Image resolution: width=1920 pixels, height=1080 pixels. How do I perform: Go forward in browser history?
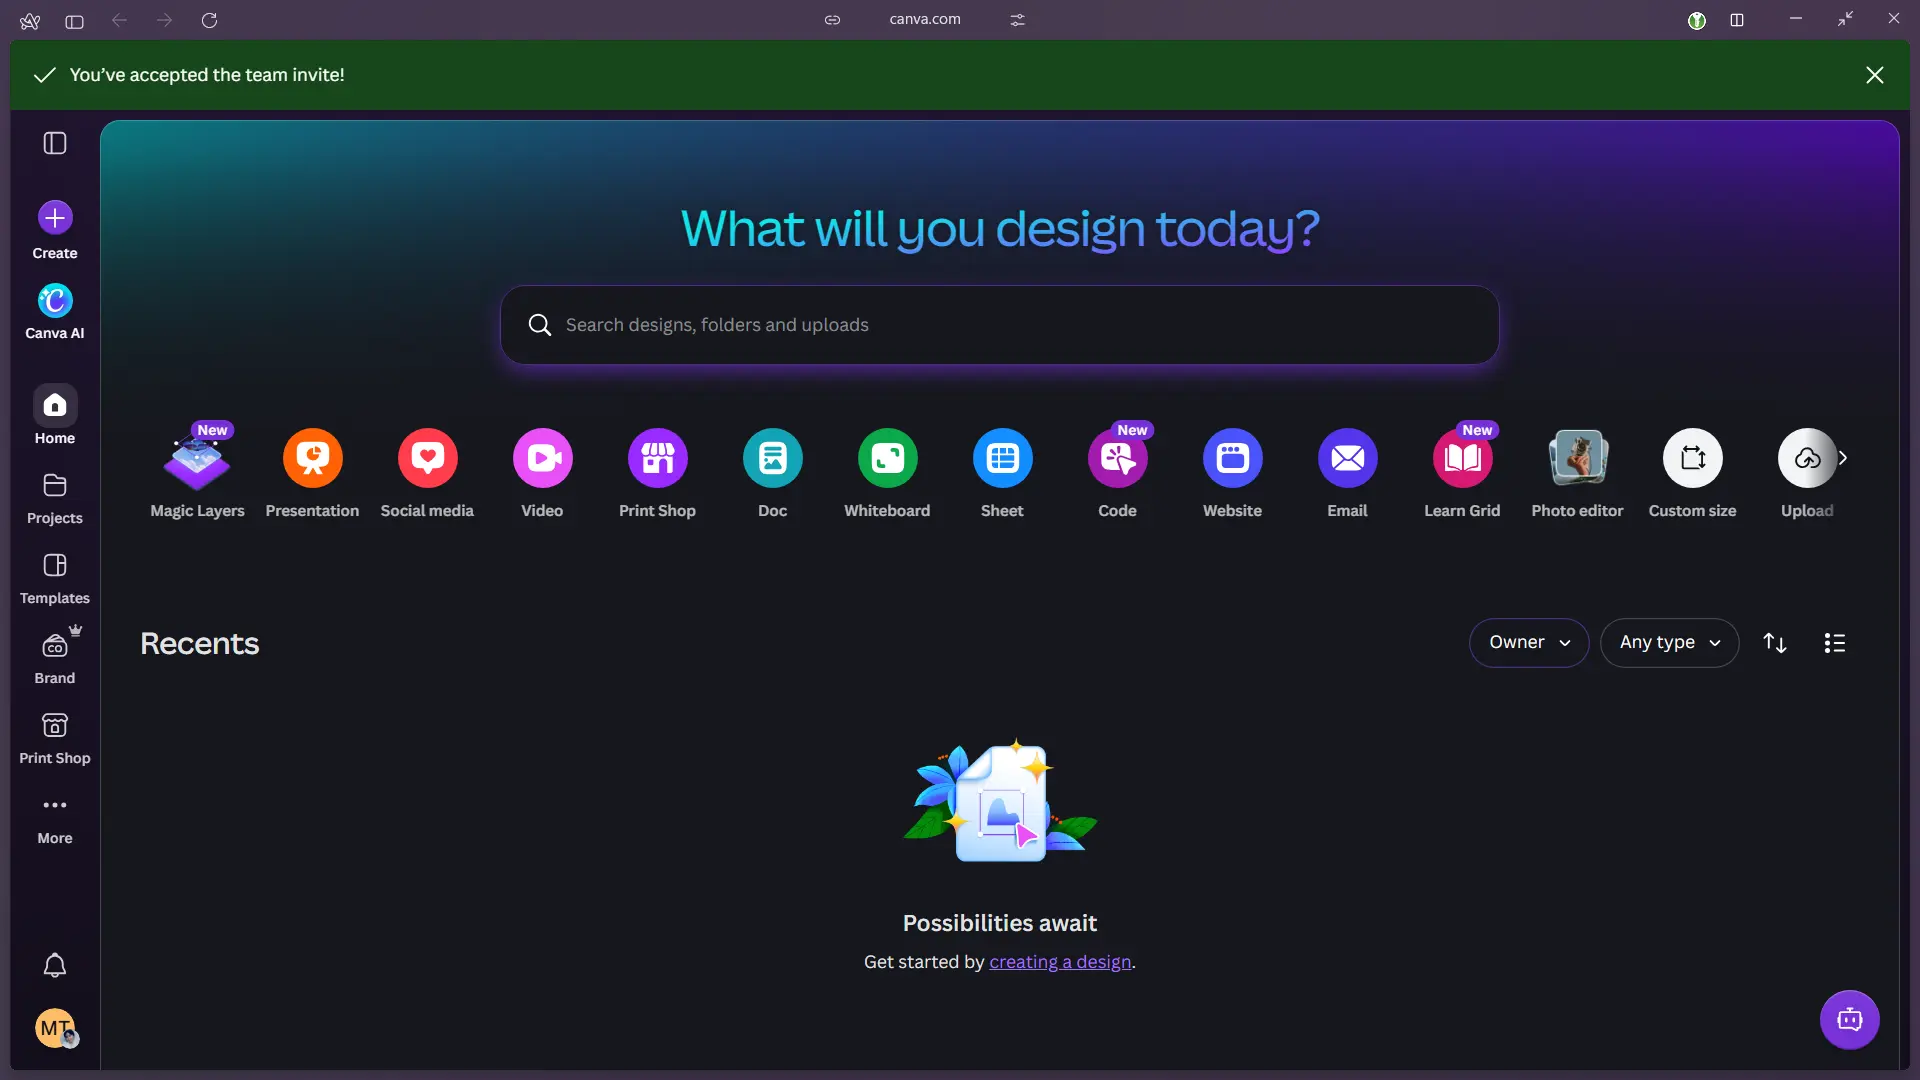(x=165, y=20)
